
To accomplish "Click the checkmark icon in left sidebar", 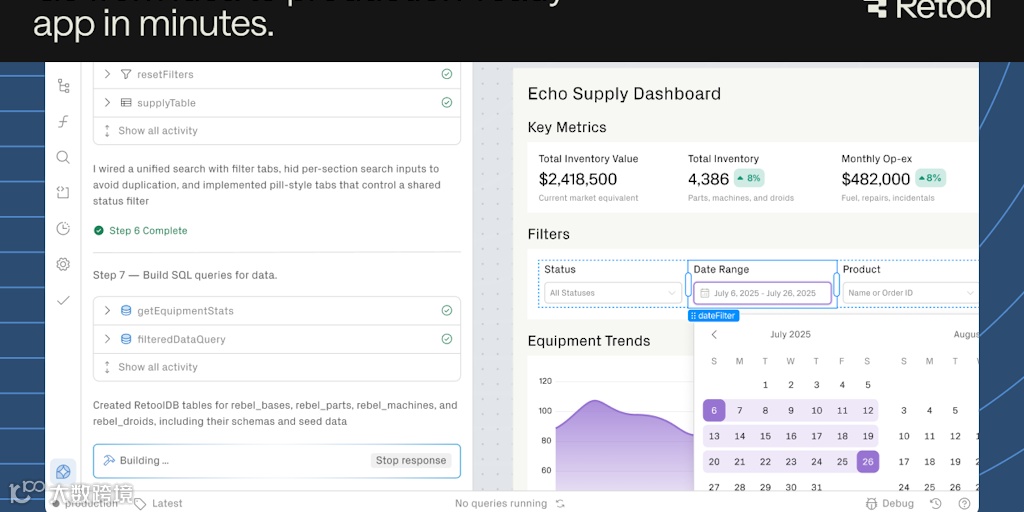I will point(63,300).
